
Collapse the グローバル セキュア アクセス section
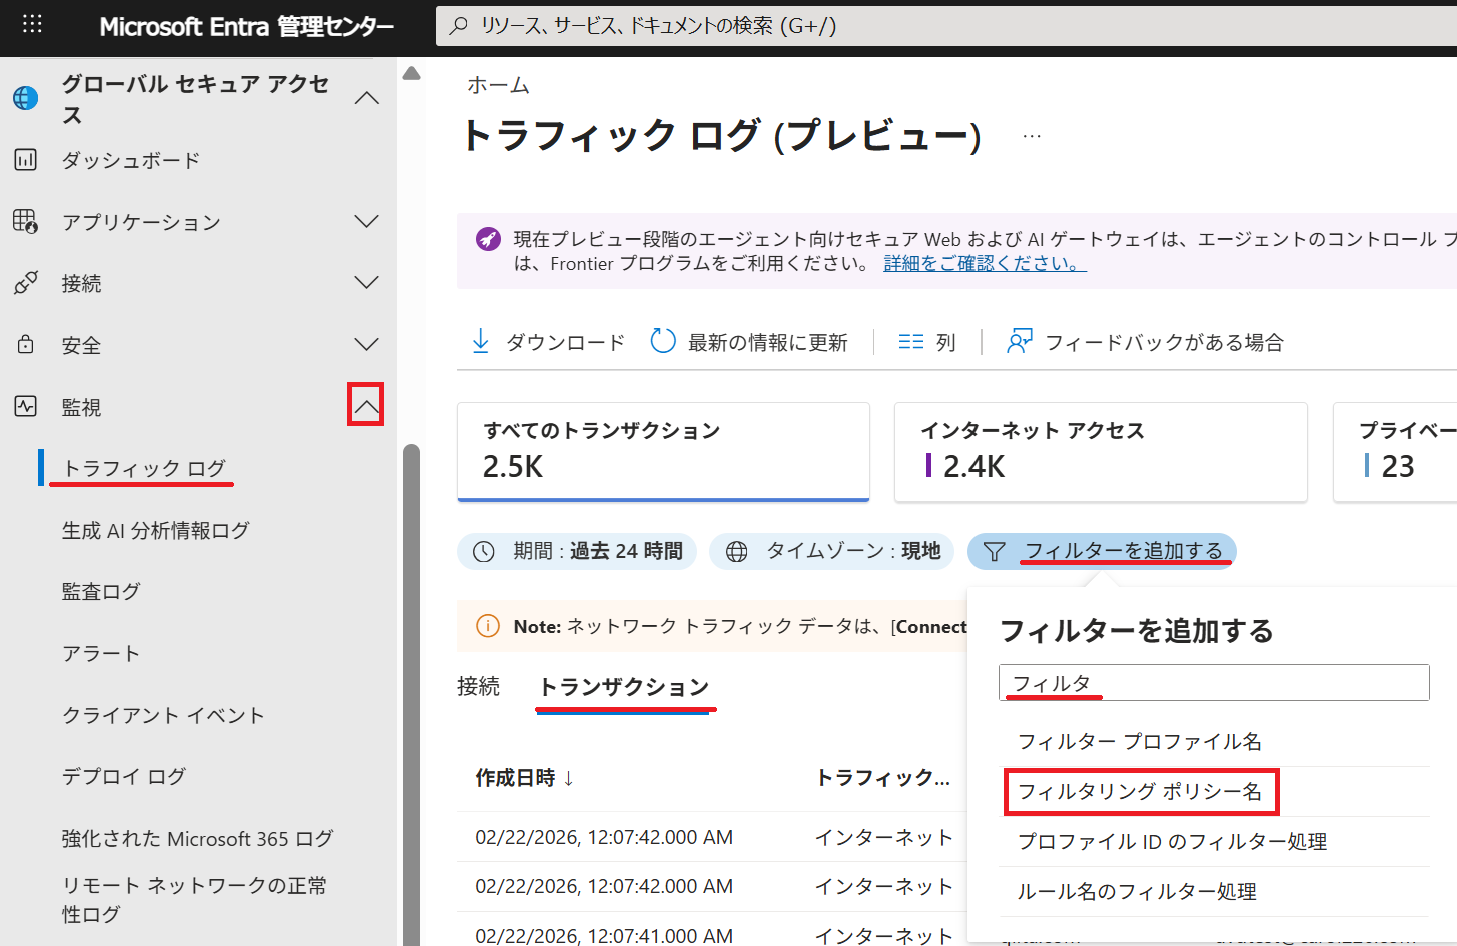point(367,98)
